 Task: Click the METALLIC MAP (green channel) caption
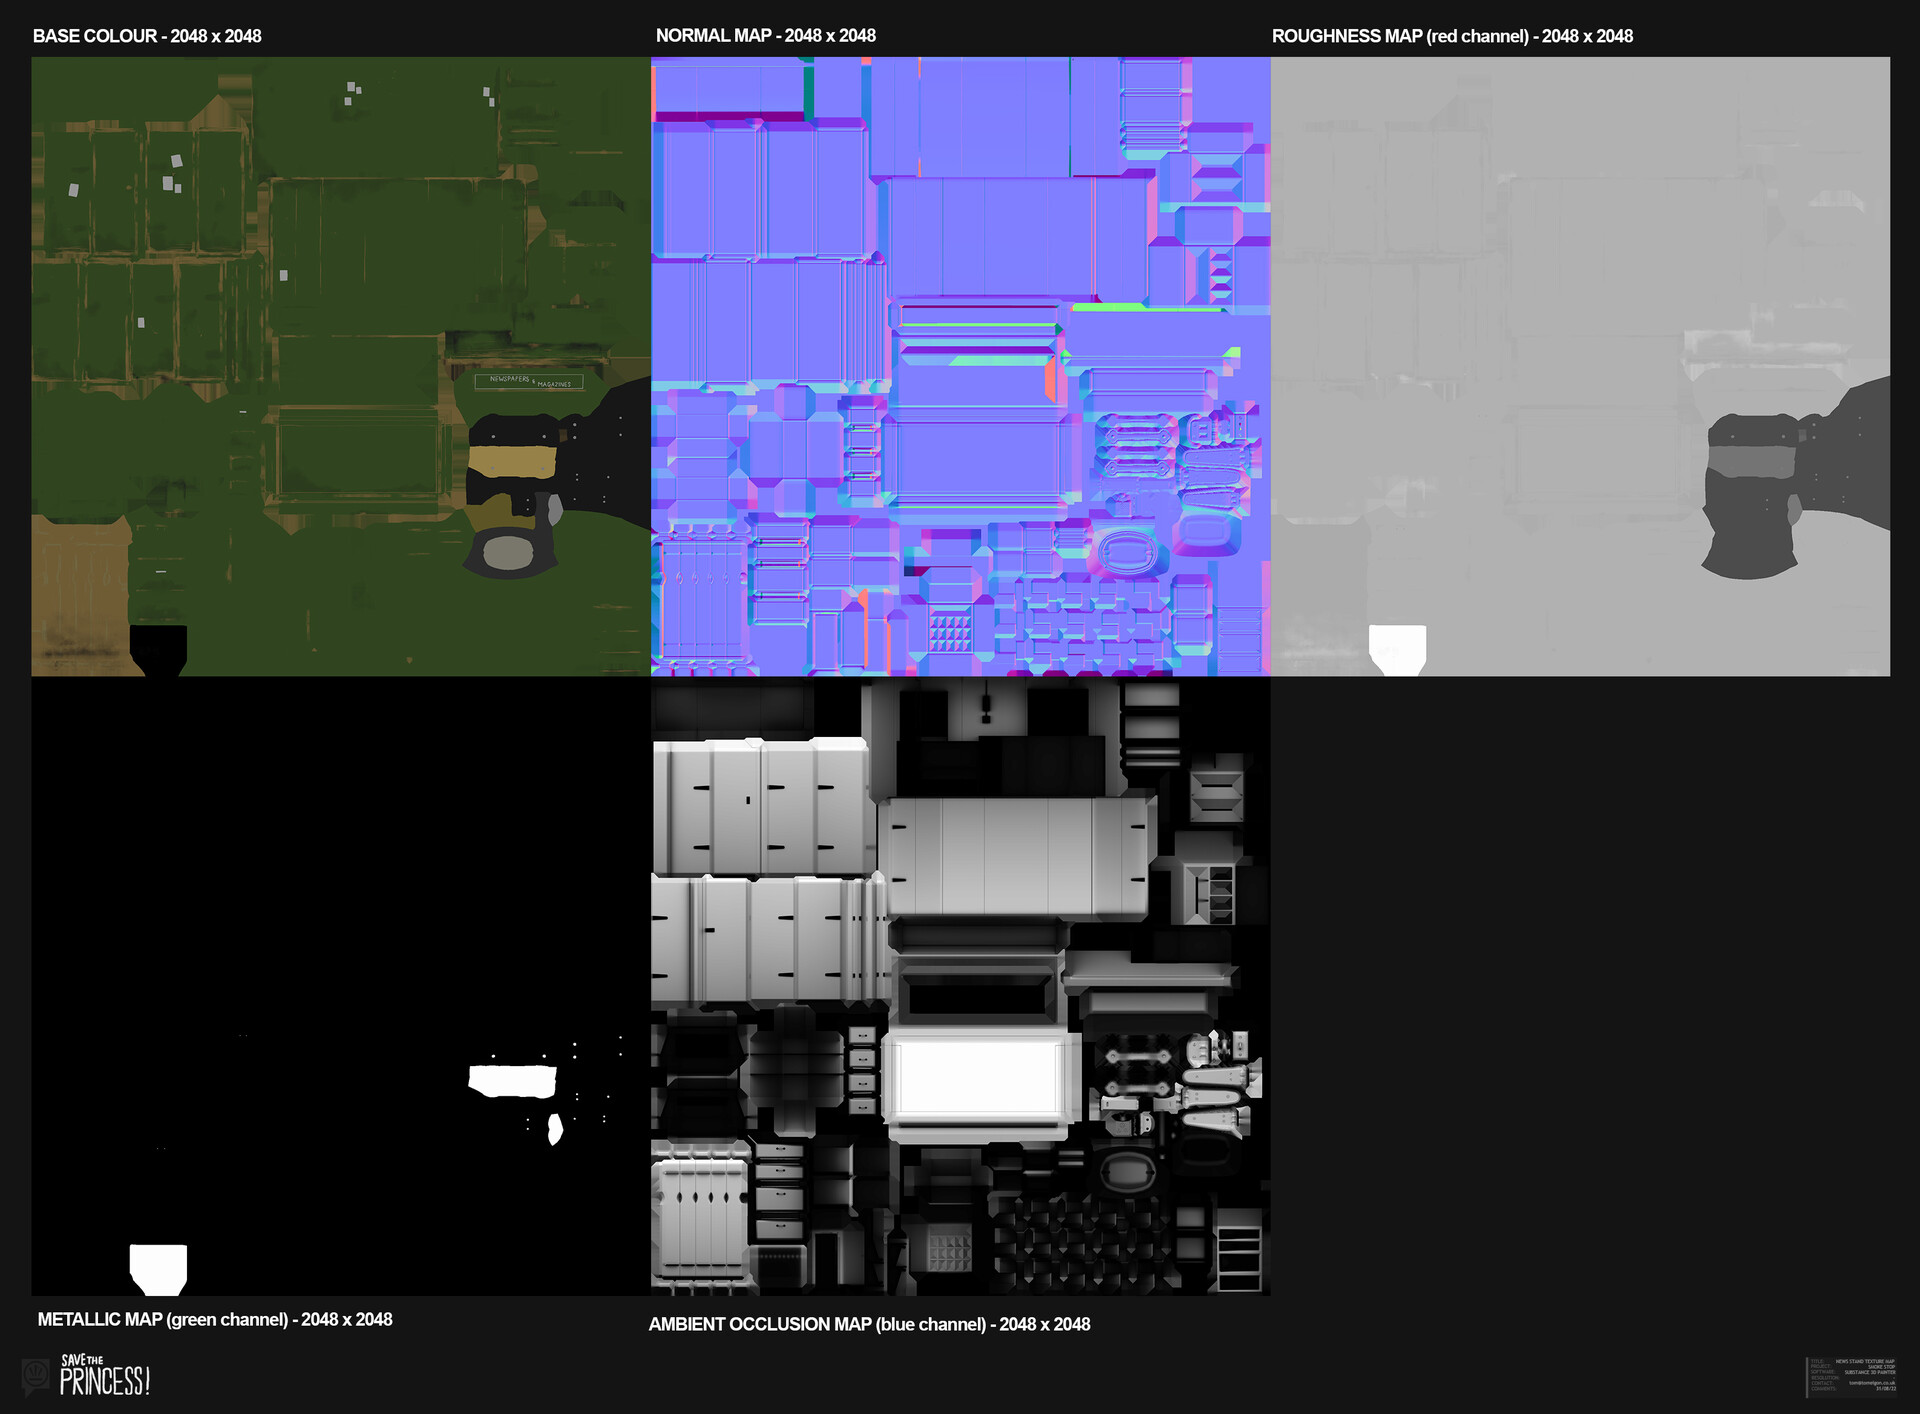(x=214, y=1319)
